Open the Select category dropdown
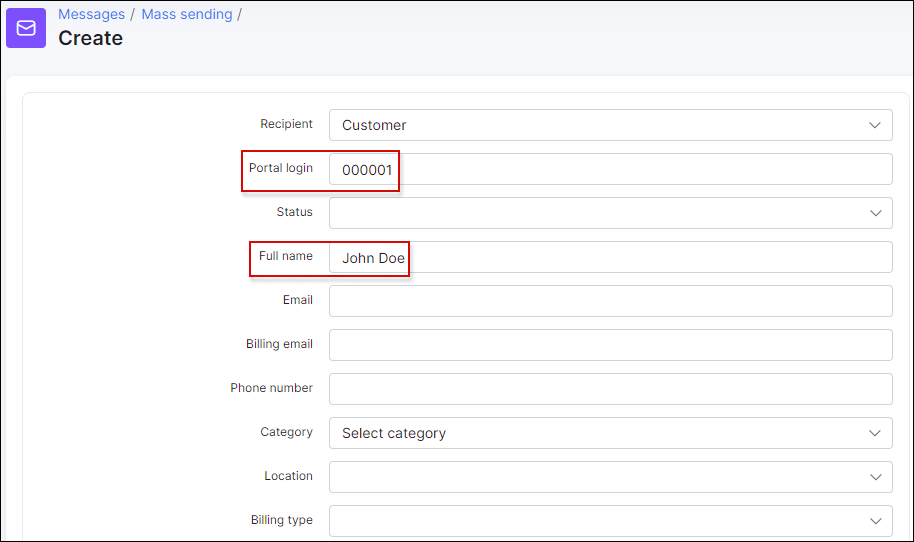914x542 pixels. tap(610, 433)
